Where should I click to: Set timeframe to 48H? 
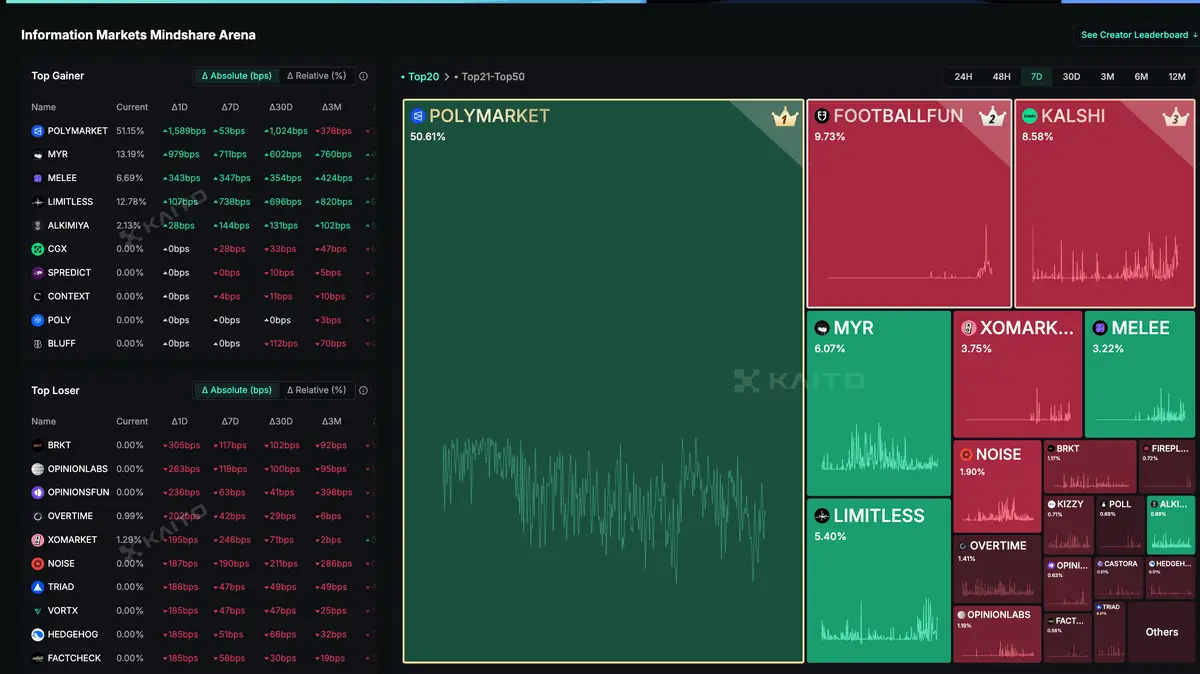click(1001, 77)
